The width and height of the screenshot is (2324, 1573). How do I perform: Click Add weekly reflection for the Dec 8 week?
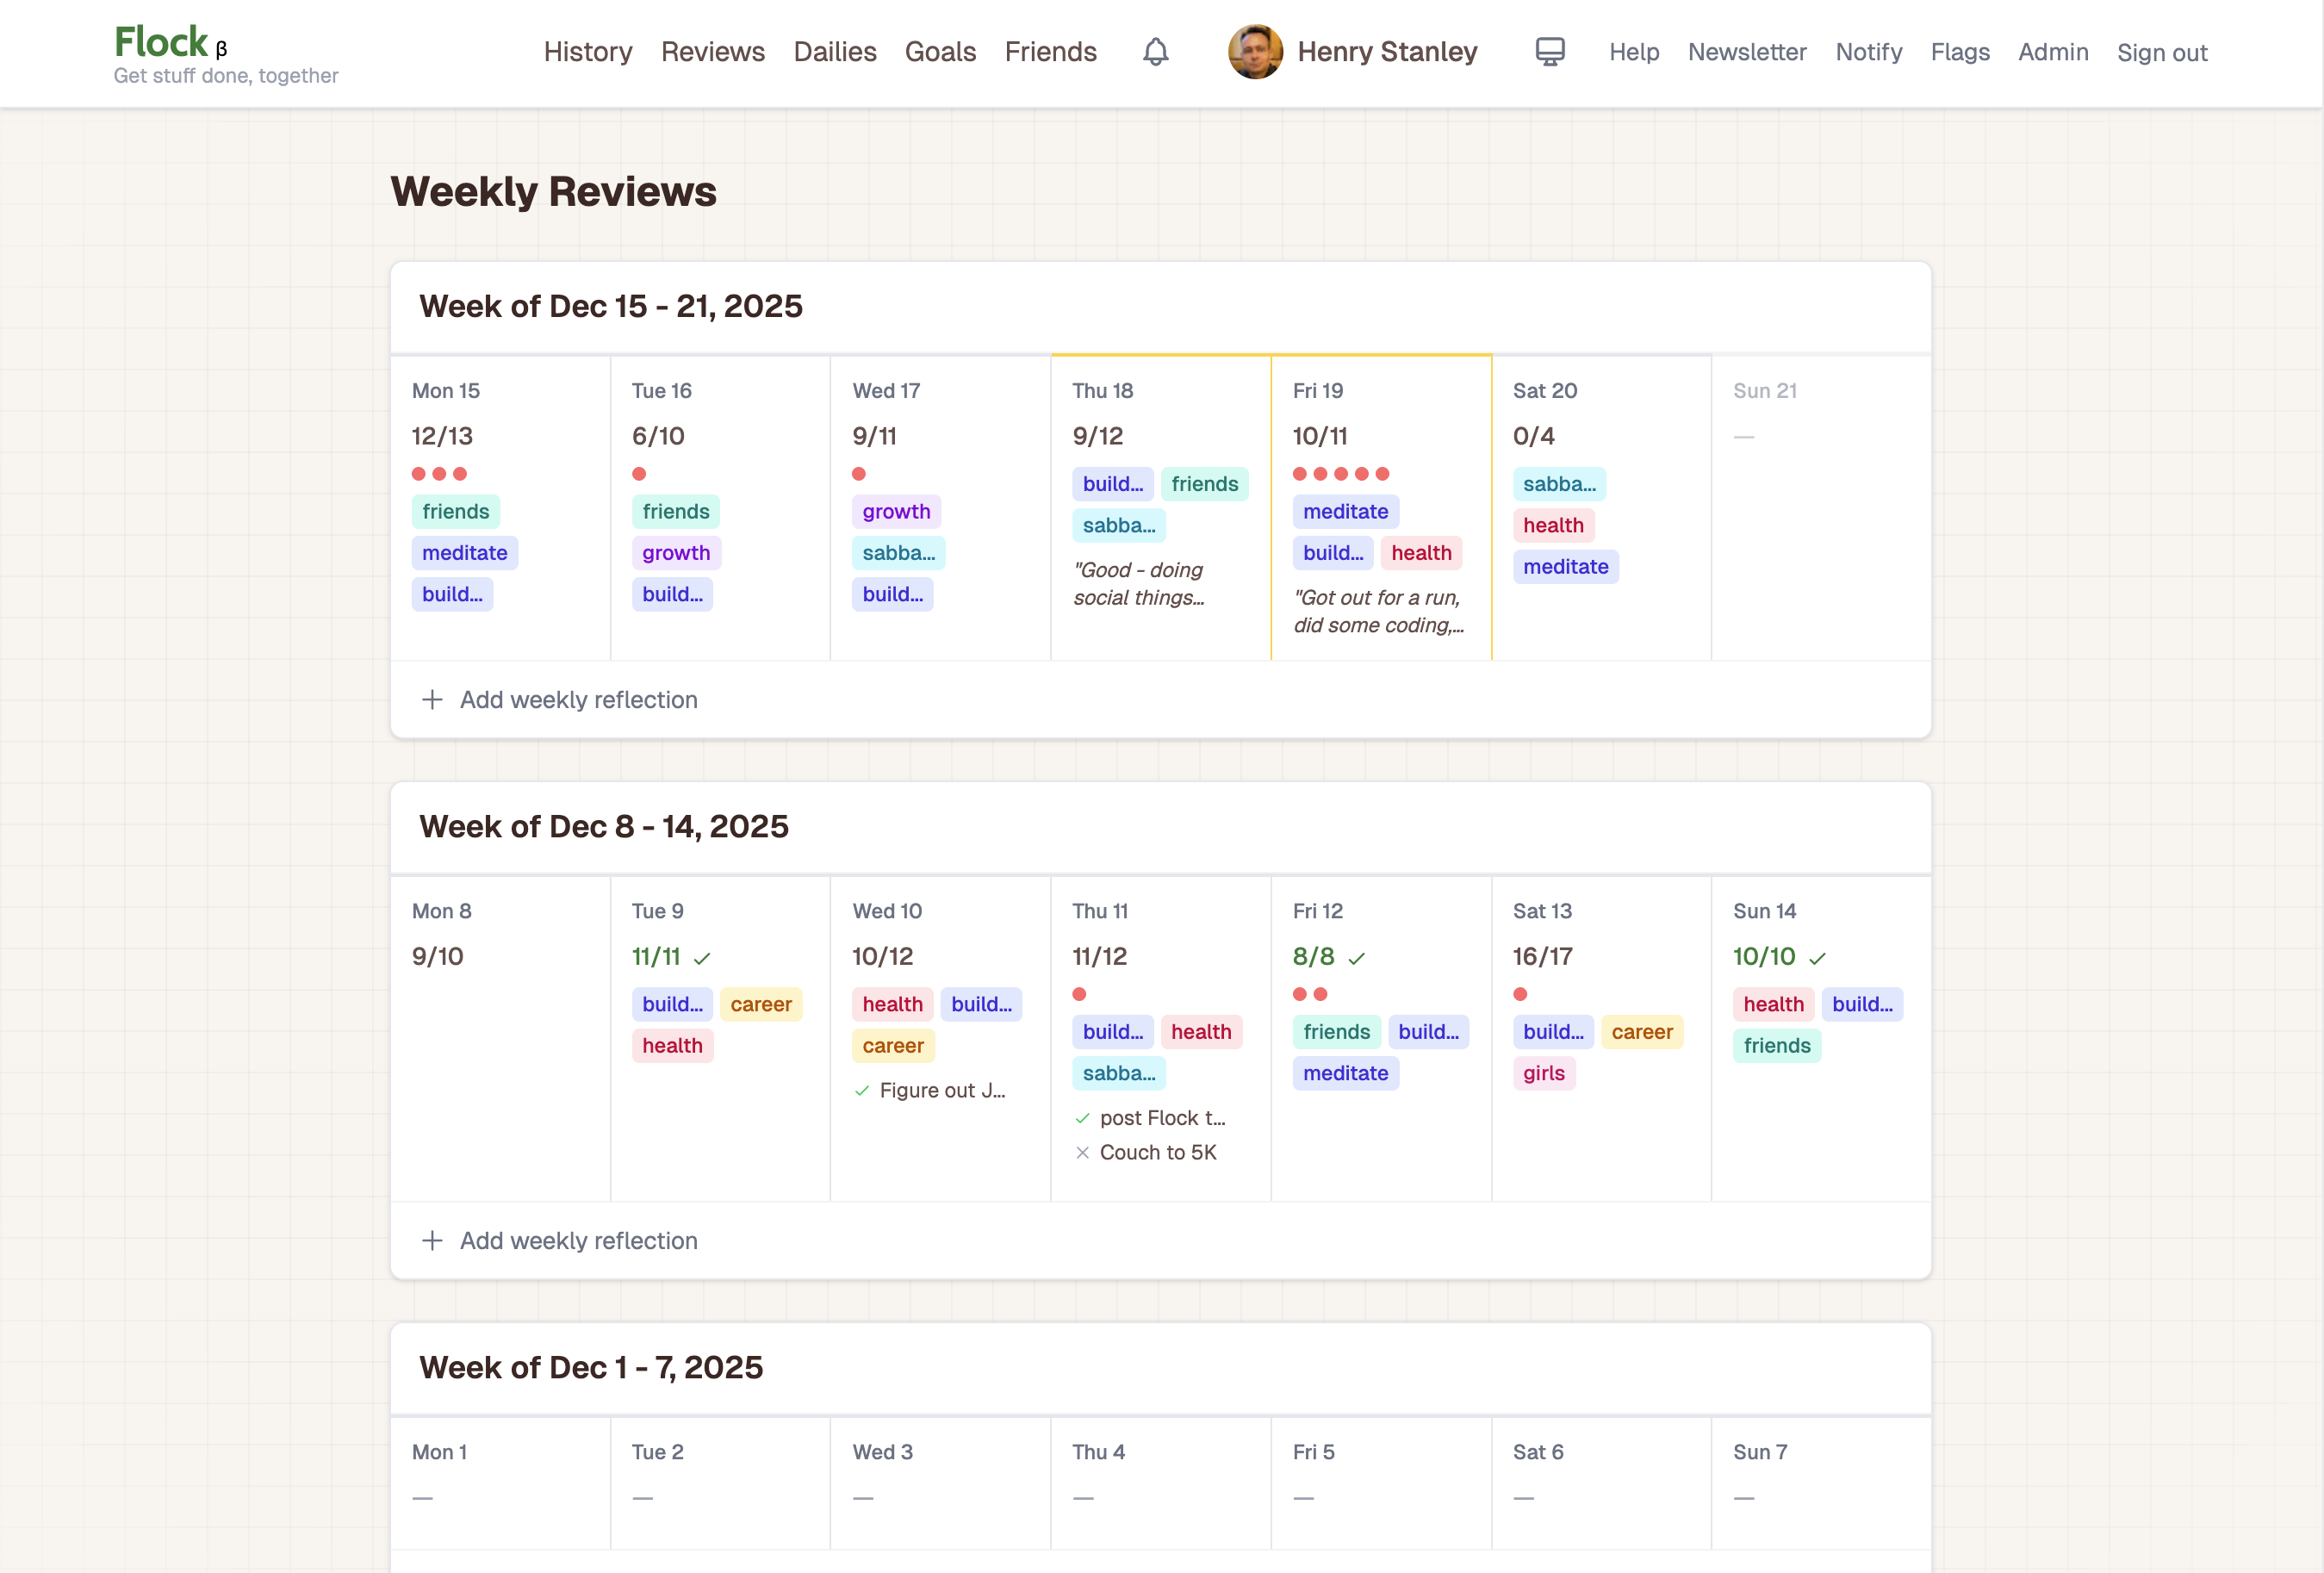click(578, 1240)
